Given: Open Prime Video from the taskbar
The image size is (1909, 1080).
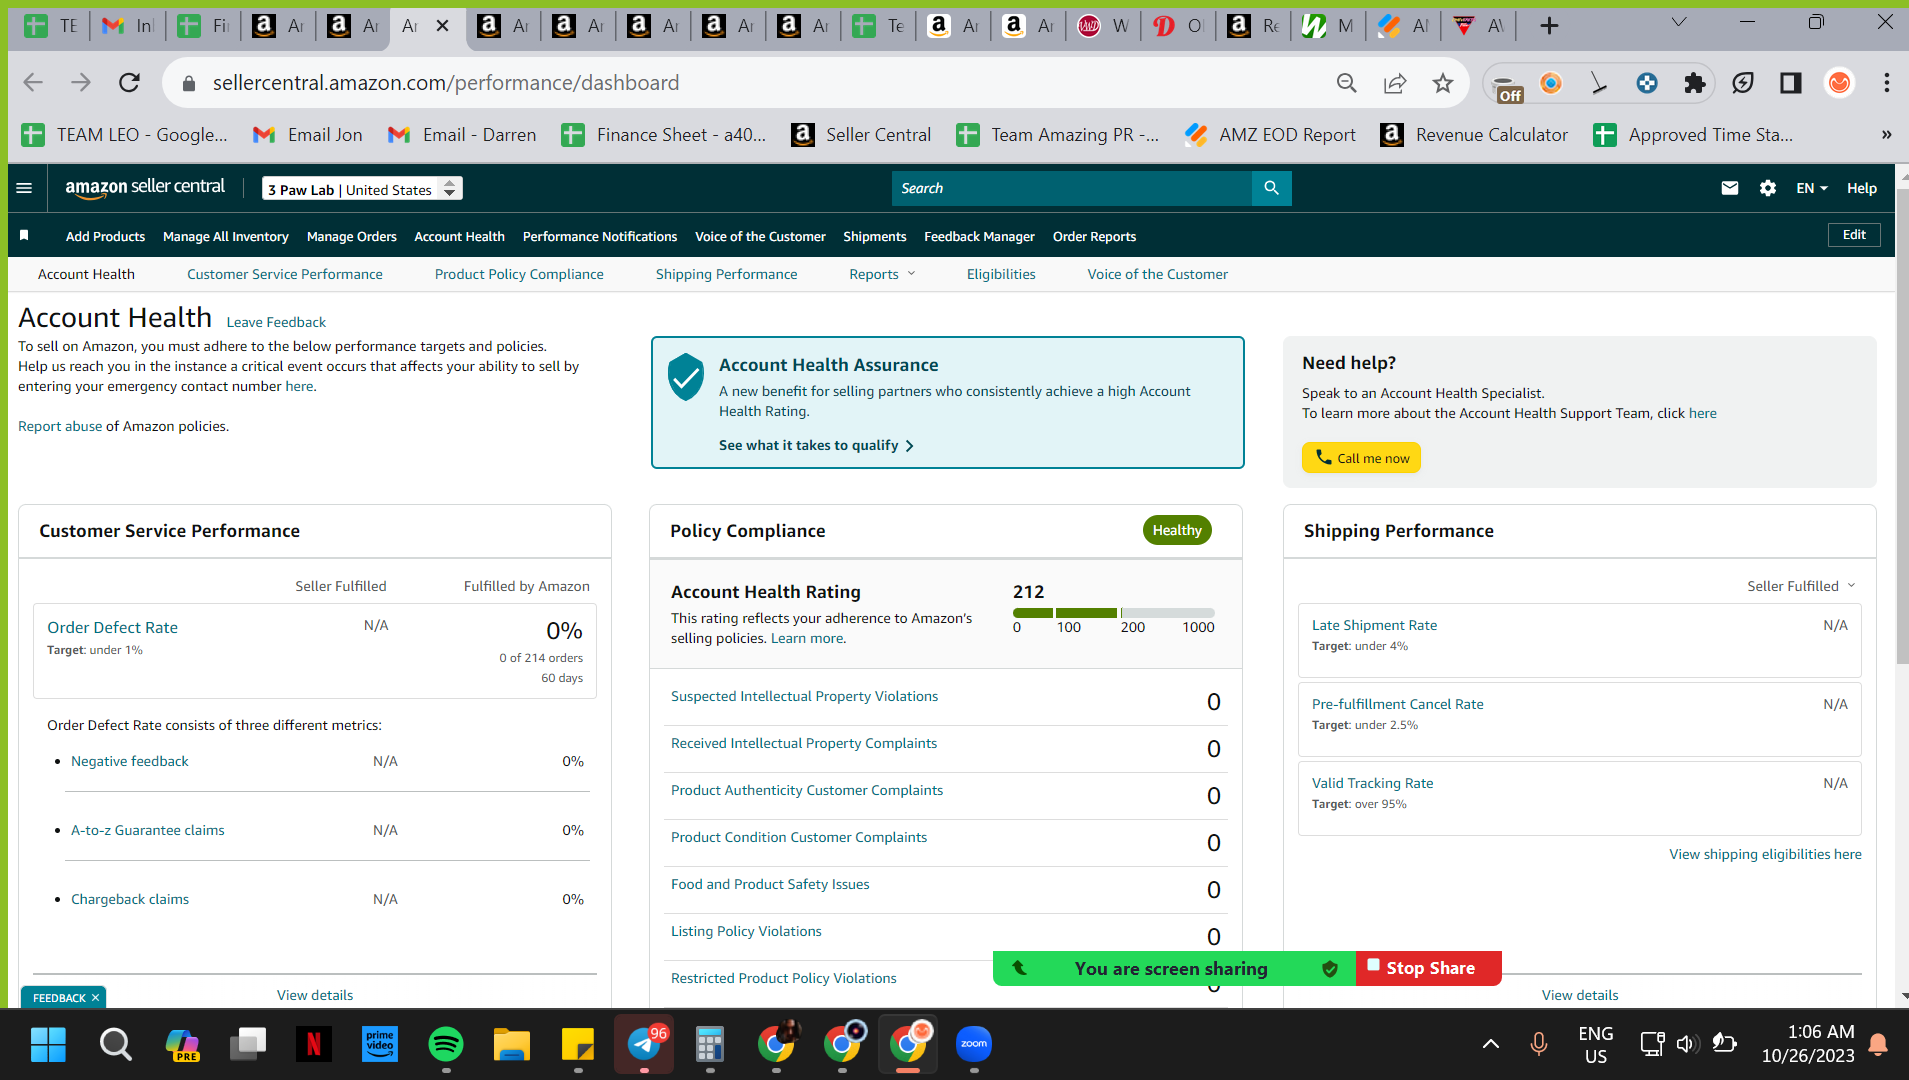Looking at the screenshot, I should tap(379, 1044).
